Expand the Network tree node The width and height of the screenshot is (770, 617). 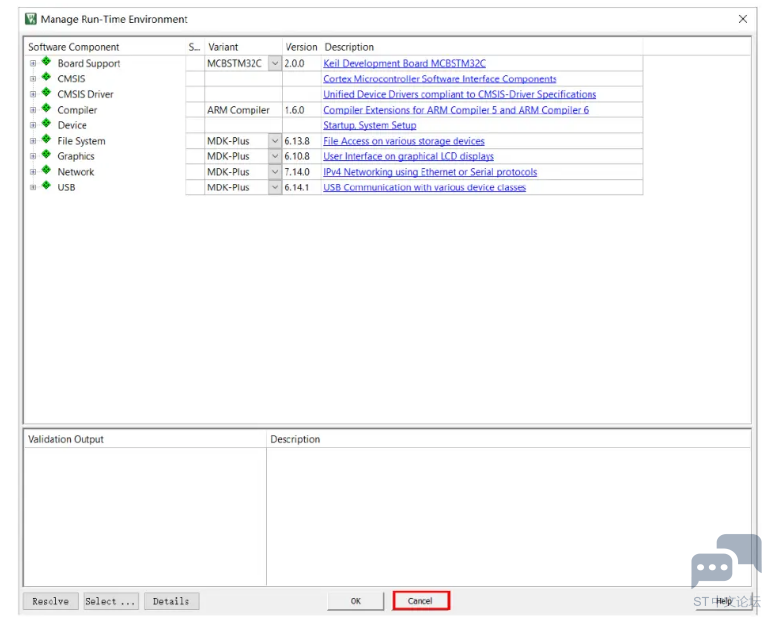click(33, 172)
